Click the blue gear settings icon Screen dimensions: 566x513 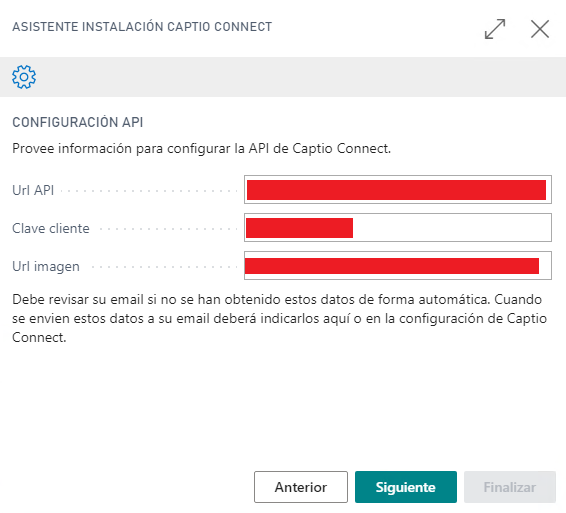24,77
